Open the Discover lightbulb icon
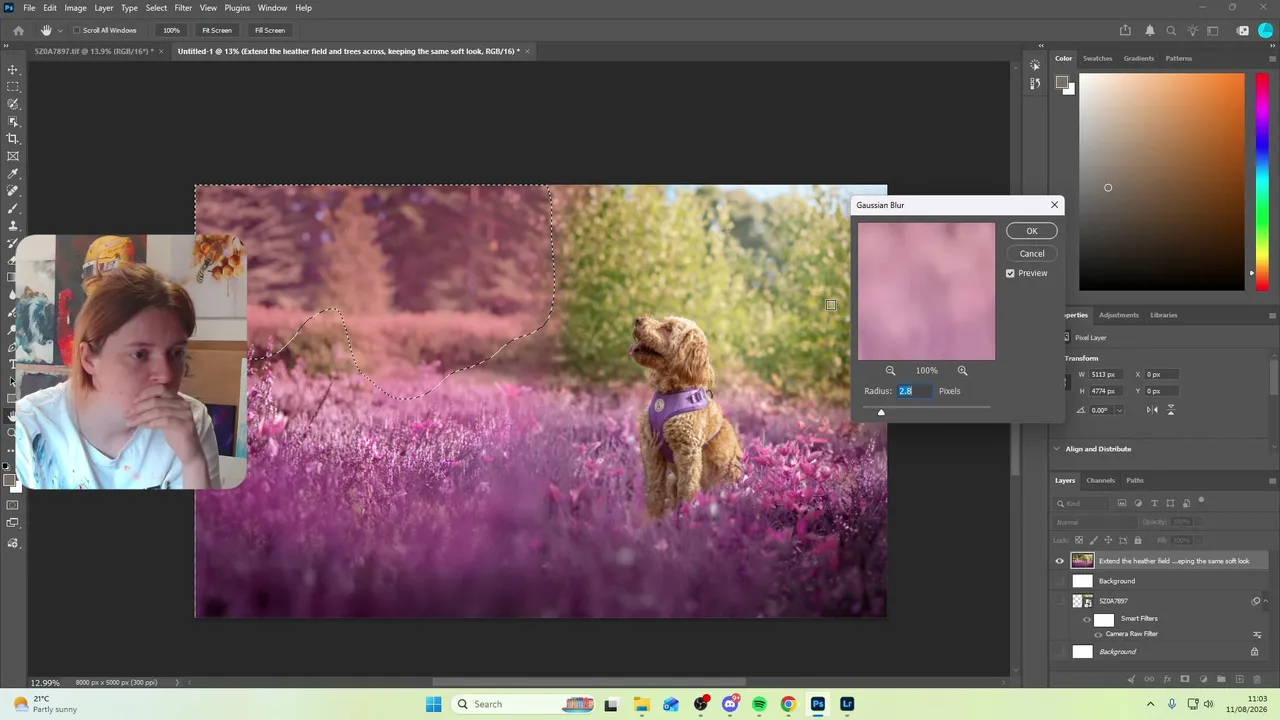The image size is (1280, 720). (1192, 30)
